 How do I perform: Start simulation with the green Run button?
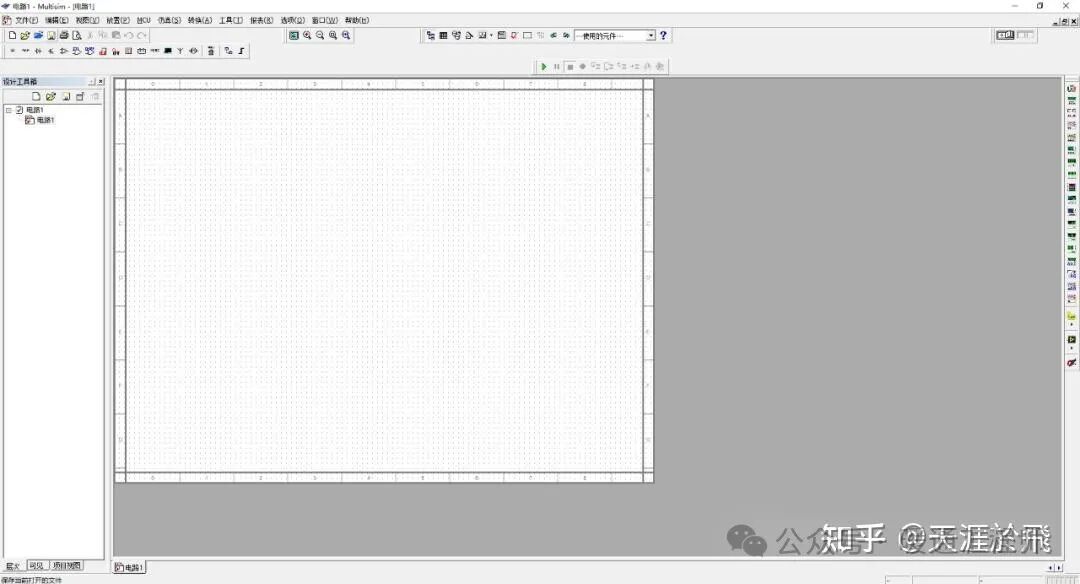tap(544, 66)
